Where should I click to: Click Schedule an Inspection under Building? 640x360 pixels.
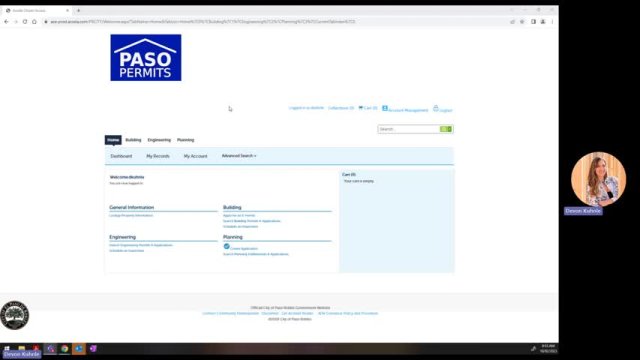[x=240, y=227]
